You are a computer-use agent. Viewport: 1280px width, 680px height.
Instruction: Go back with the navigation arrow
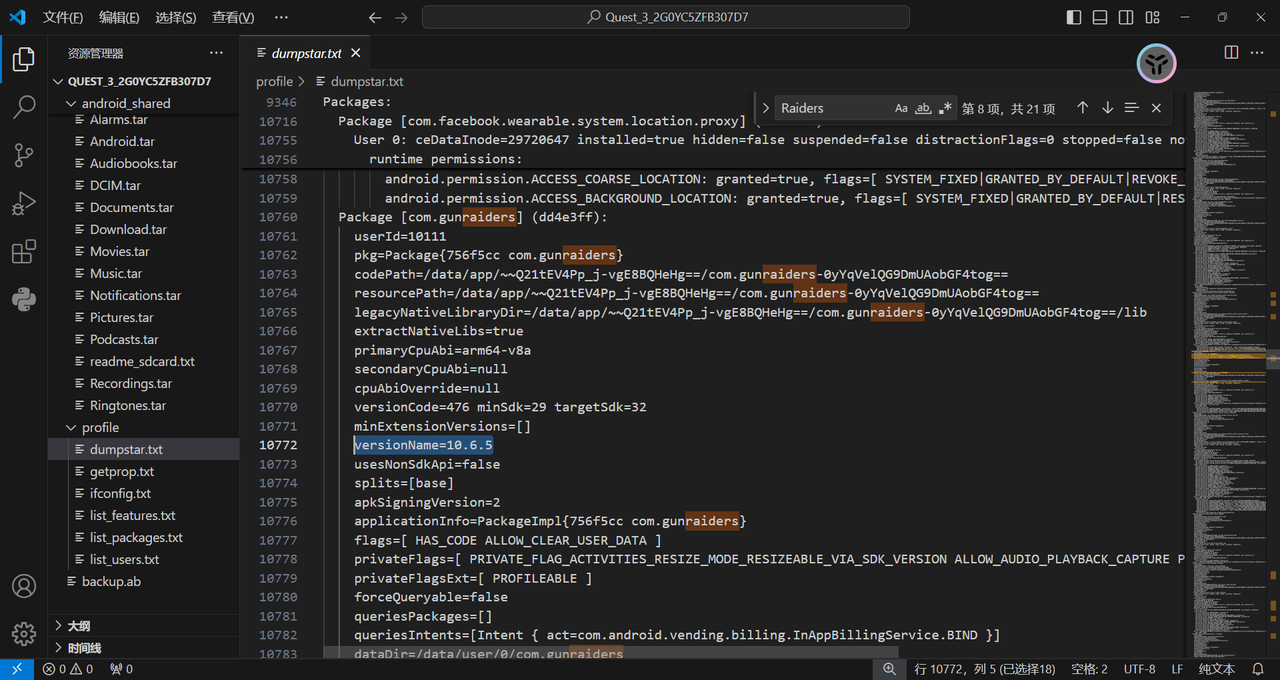click(x=375, y=17)
